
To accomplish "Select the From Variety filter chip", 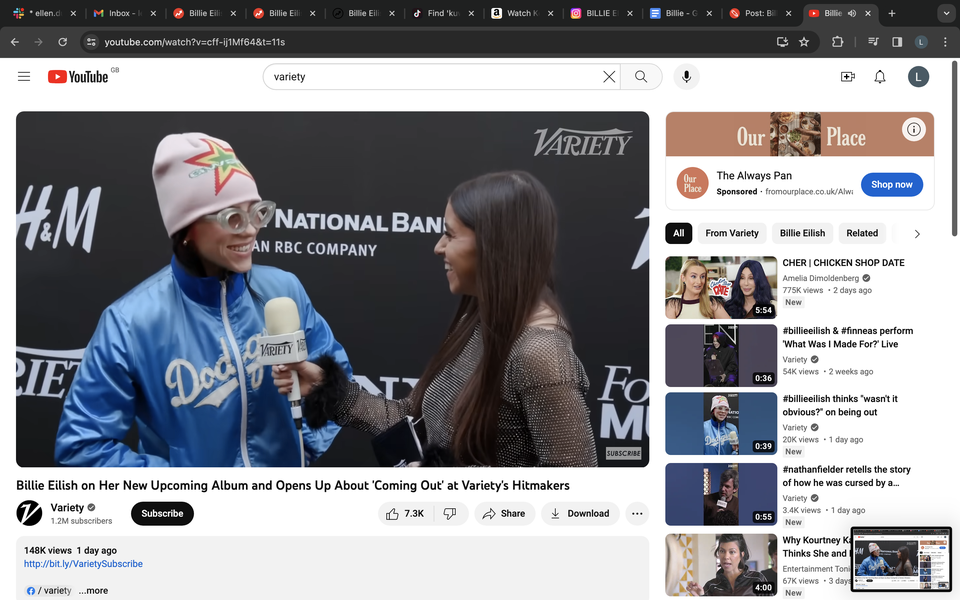I will (732, 233).
